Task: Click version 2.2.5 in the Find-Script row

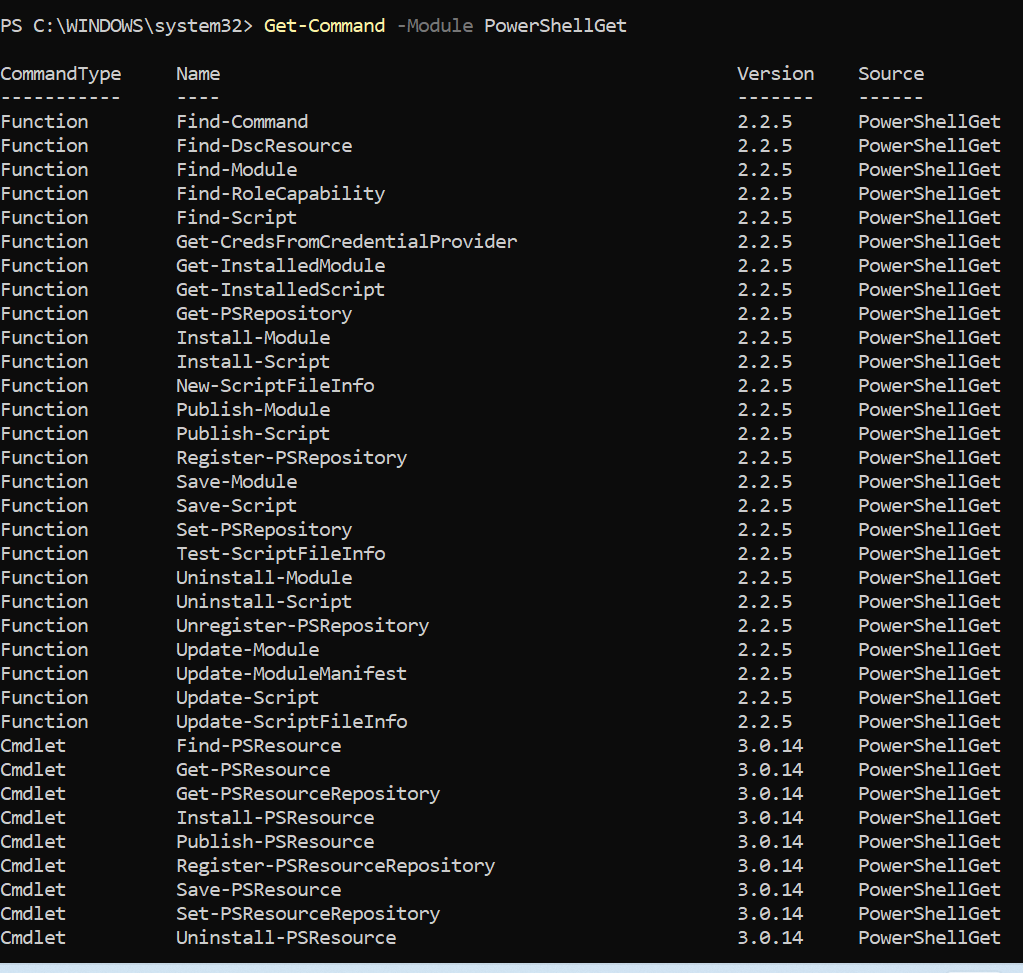Action: (764, 218)
